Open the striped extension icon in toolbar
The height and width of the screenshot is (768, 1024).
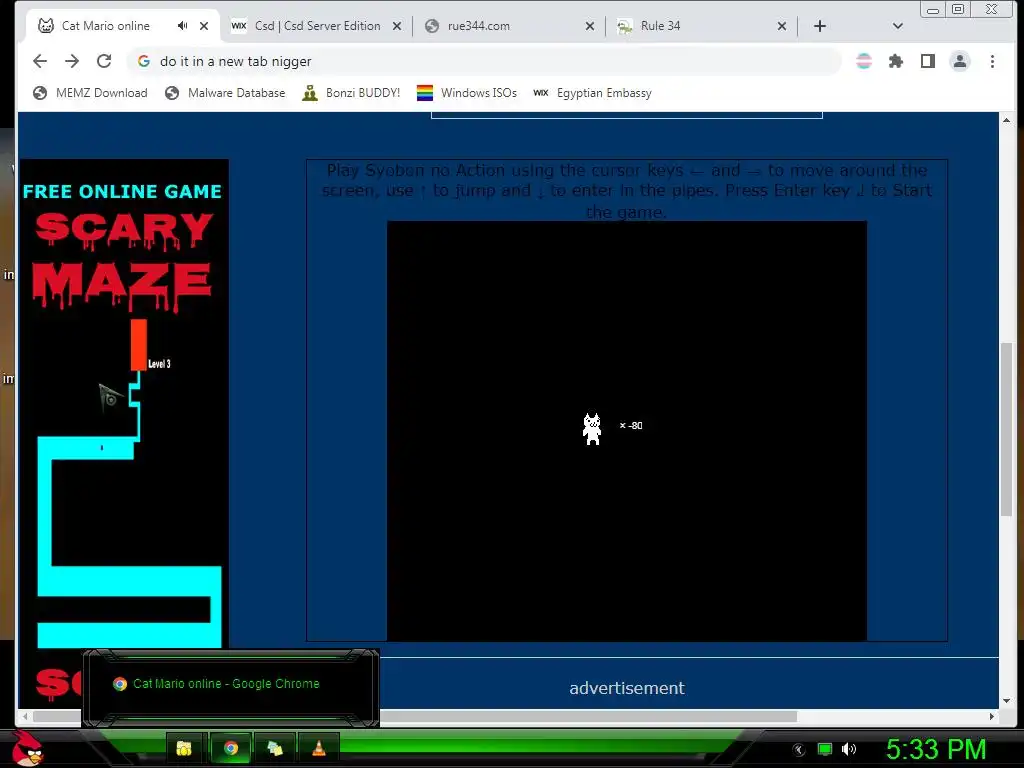click(x=863, y=61)
